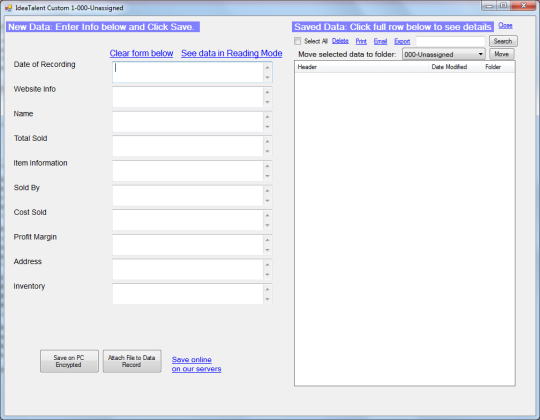Maximize the IdeaTalent window

click(x=503, y=6)
